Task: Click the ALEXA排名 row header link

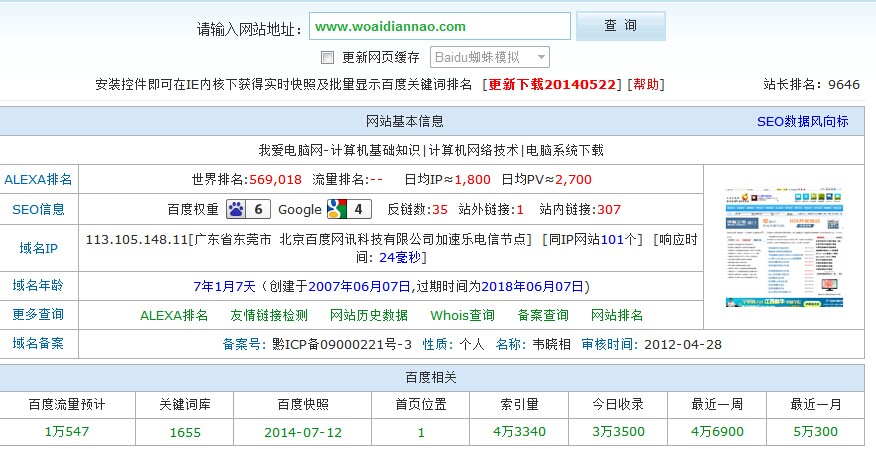Action: (38, 179)
